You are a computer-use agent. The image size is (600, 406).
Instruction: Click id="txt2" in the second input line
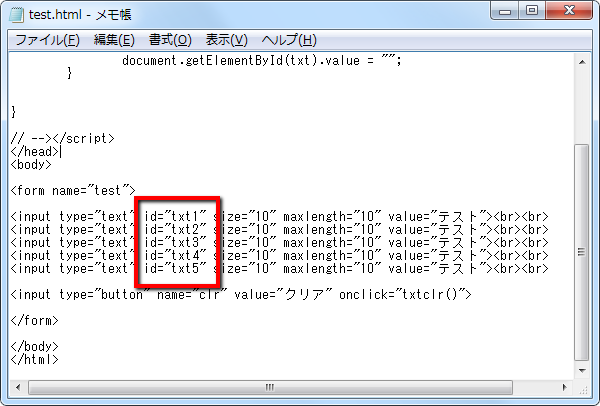point(175,230)
